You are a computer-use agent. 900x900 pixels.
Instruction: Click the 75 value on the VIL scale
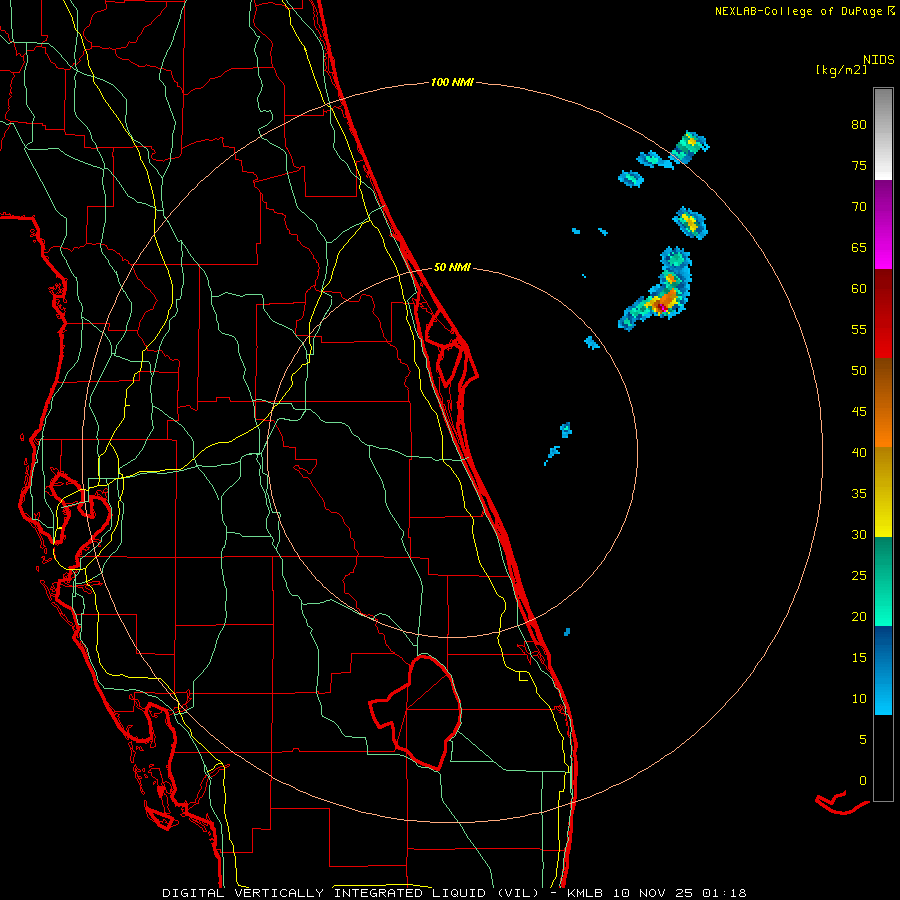pyautogui.click(x=859, y=165)
